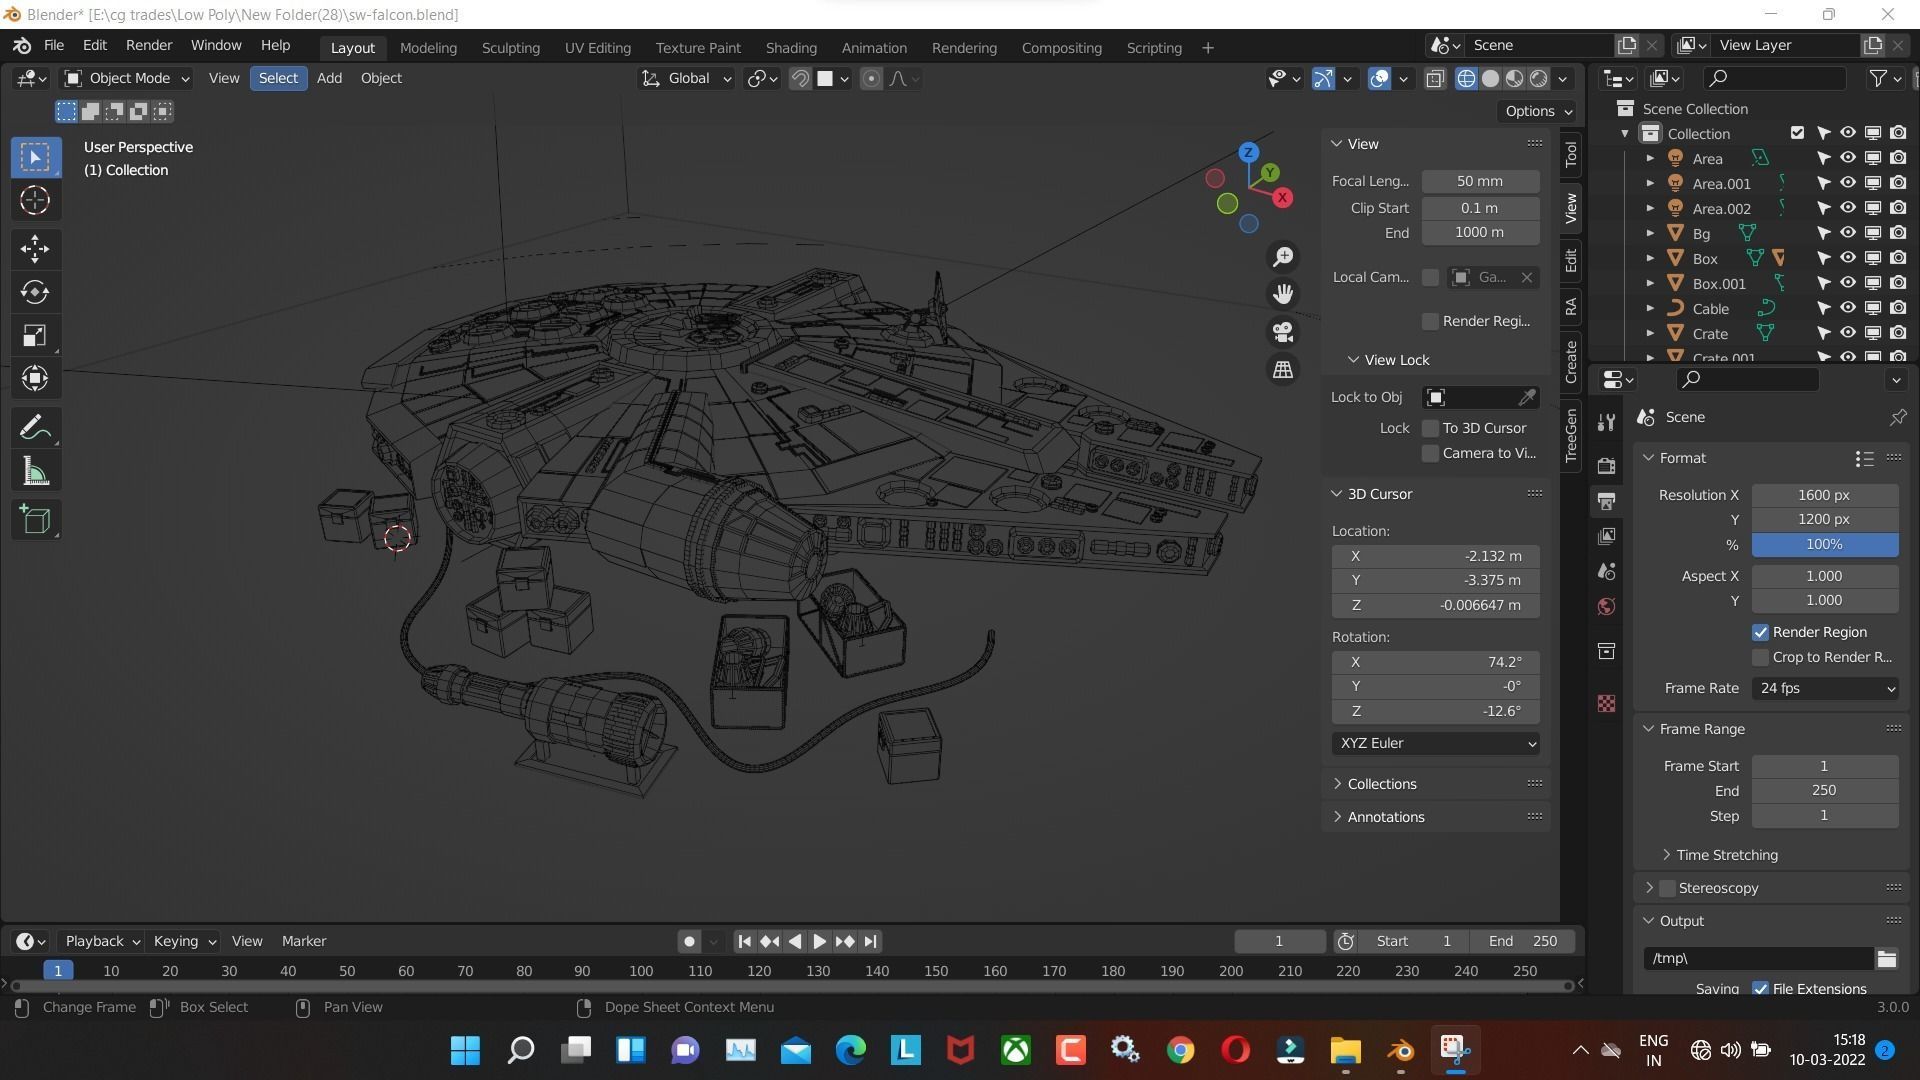1920x1080 pixels.
Task: Click the Focal Length 50 mm field
Action: coord(1480,181)
